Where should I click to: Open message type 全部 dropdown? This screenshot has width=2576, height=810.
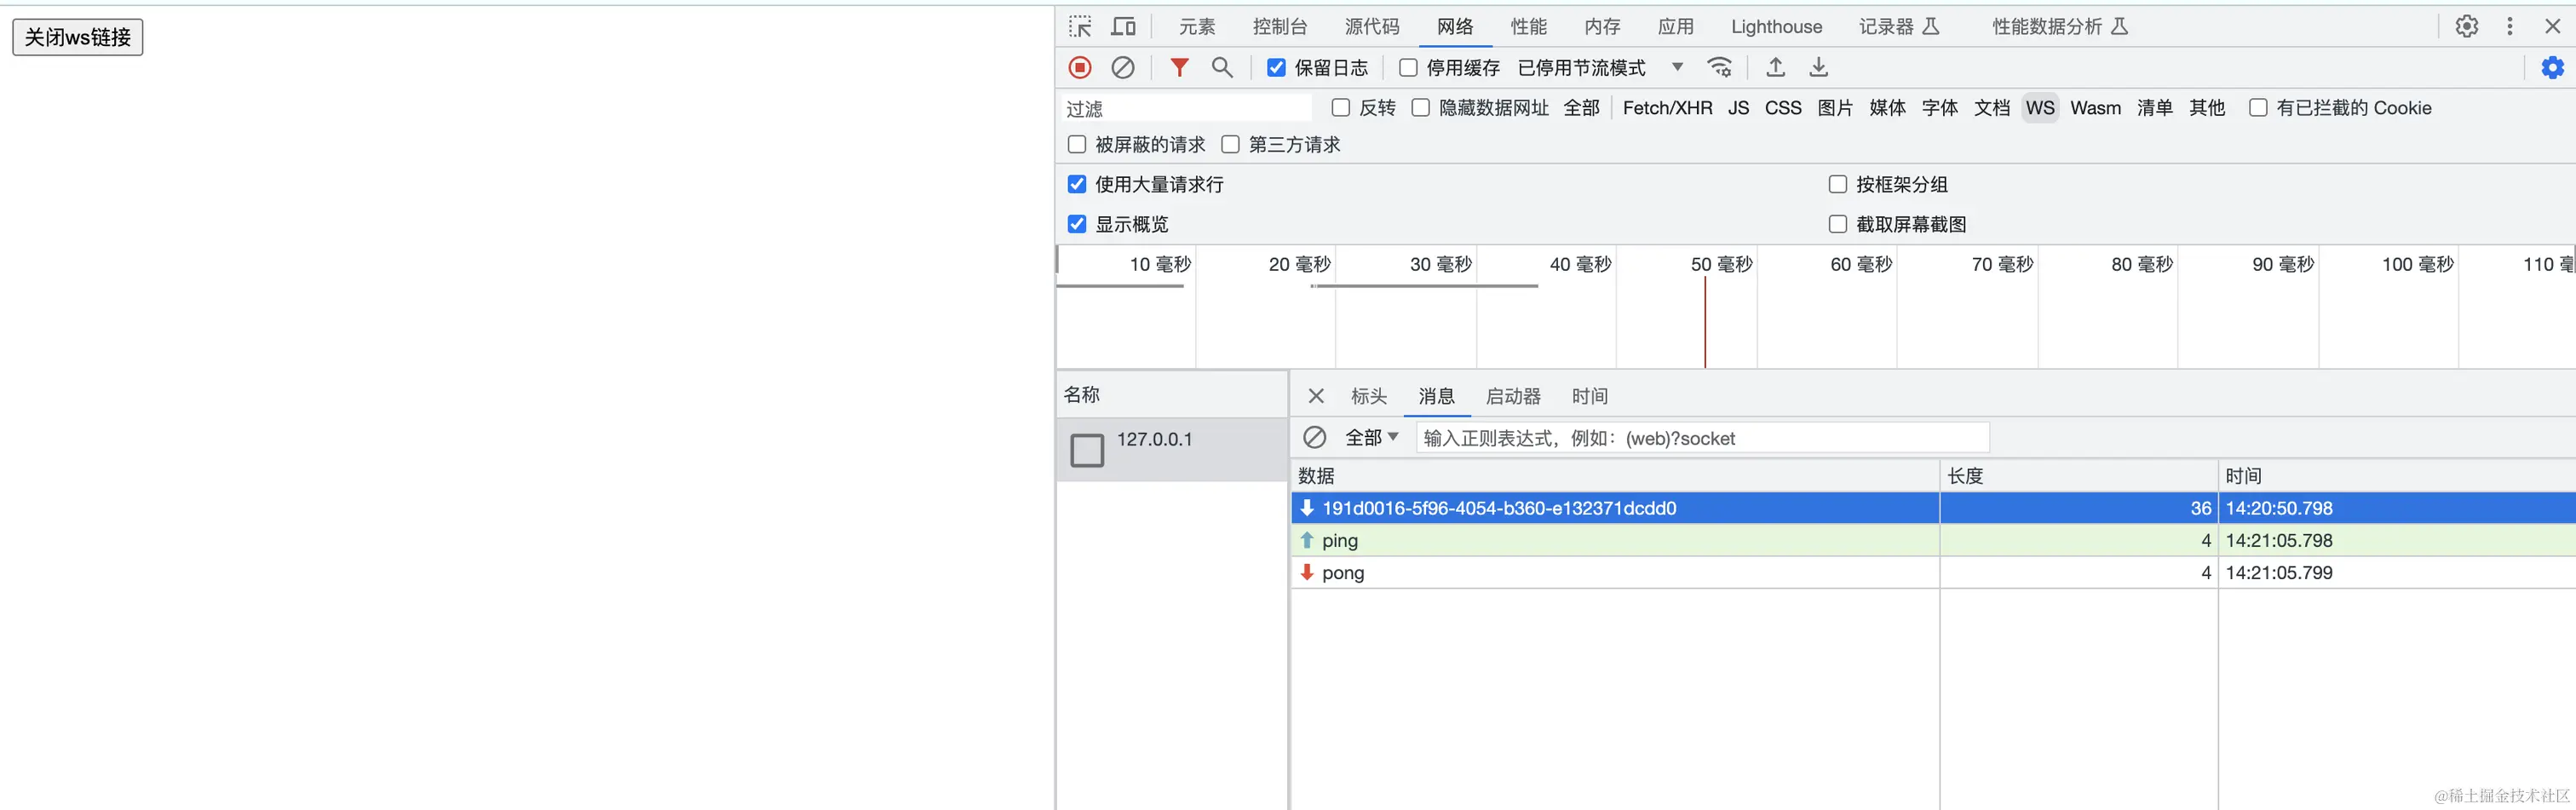pyautogui.click(x=1371, y=437)
